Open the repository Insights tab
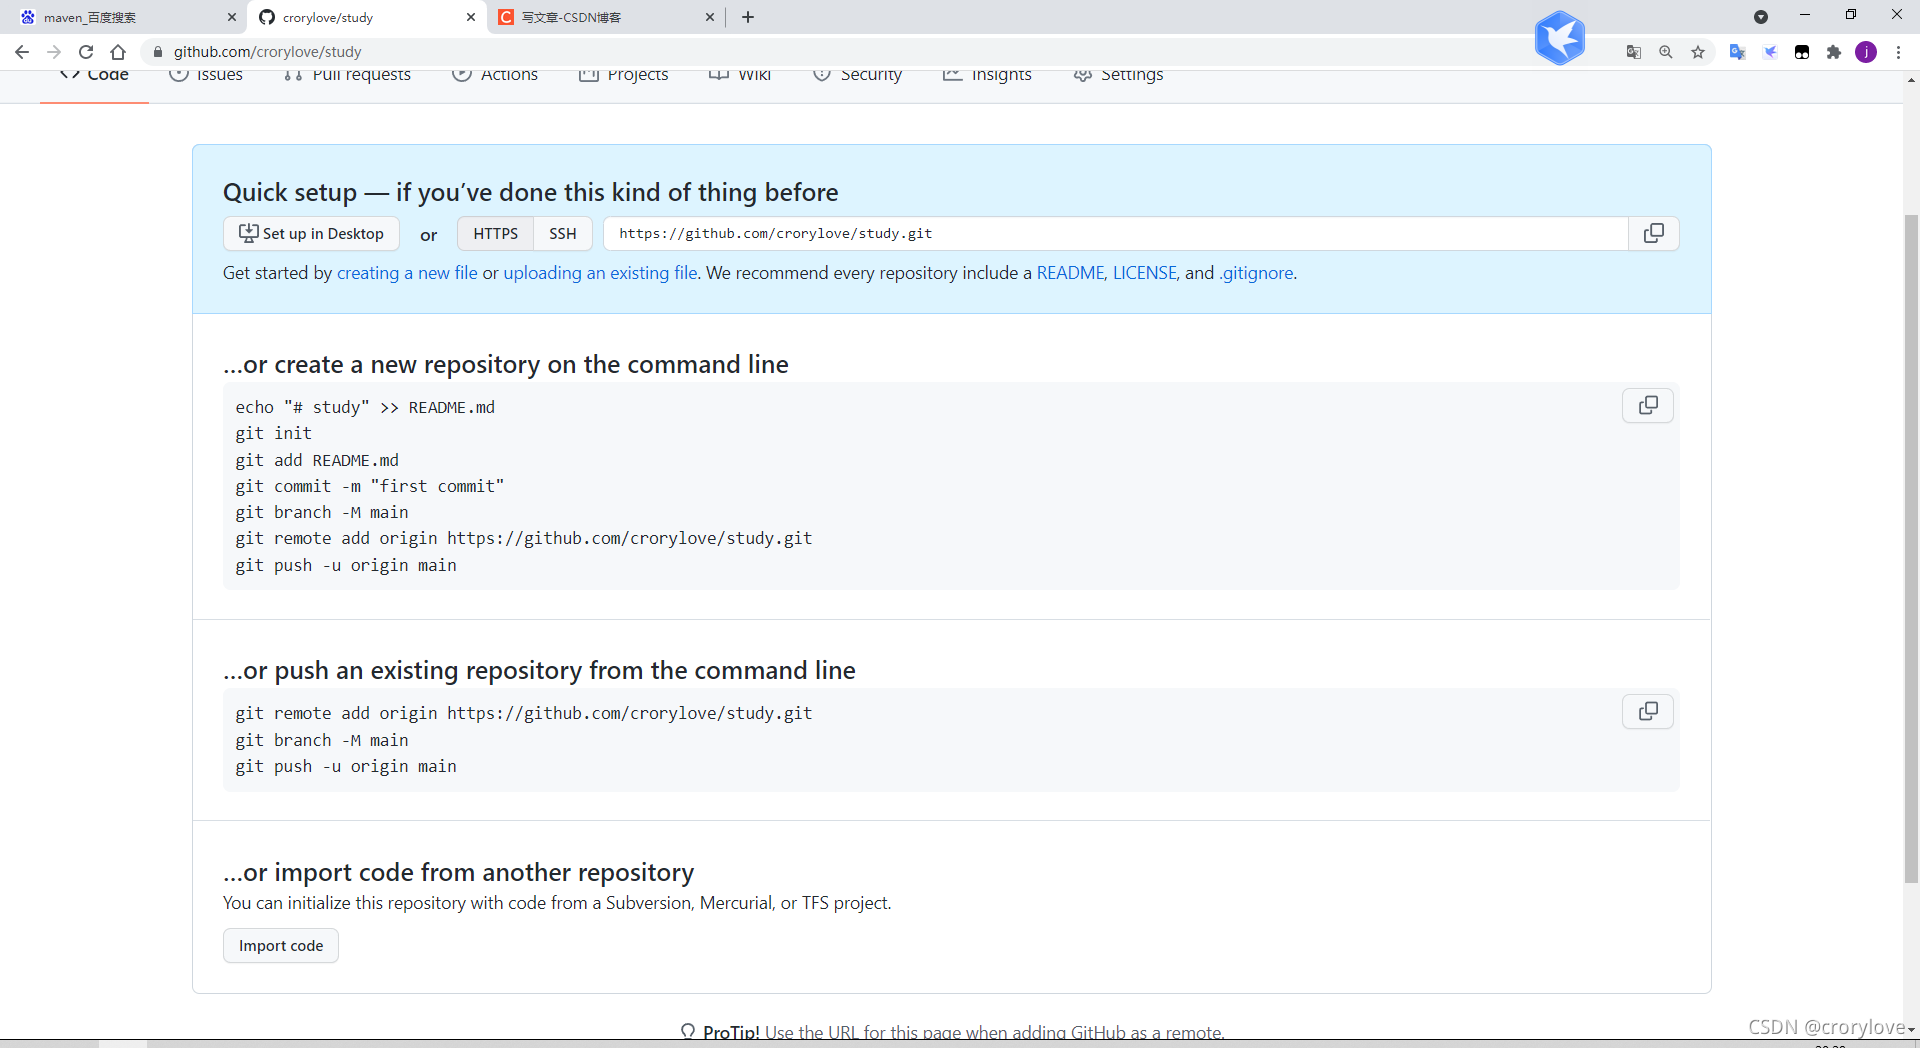Screen dimensions: 1920x1048 click(987, 76)
